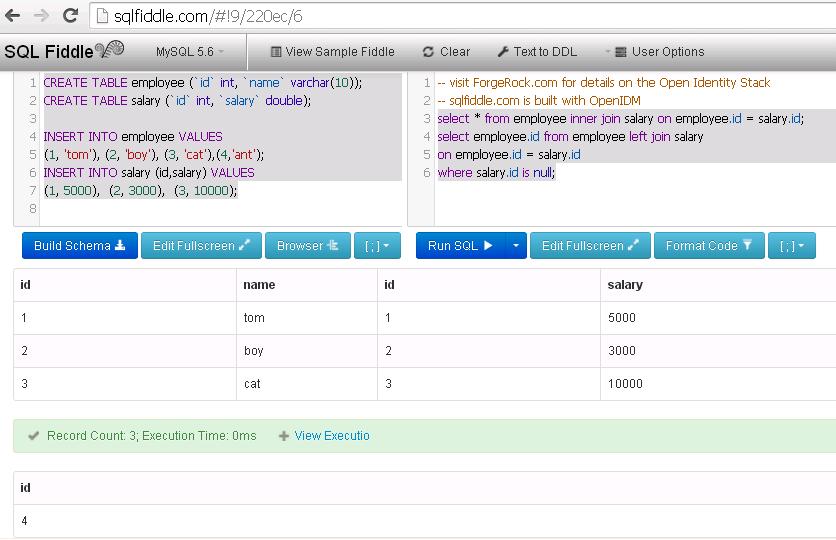Reload the page with refresh icon
Screen dimensions: 836x540
point(70,16)
